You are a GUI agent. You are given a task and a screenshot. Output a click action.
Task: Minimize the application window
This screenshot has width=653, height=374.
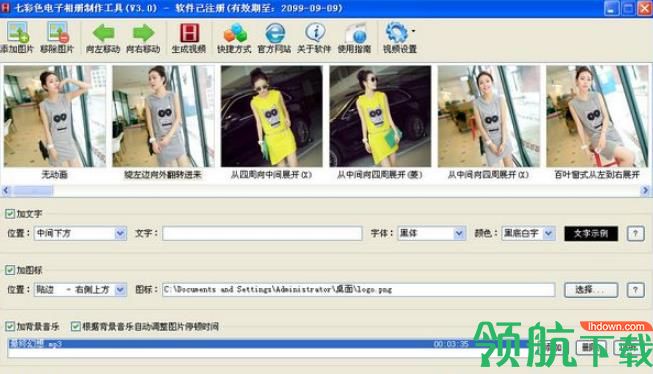[611, 9]
